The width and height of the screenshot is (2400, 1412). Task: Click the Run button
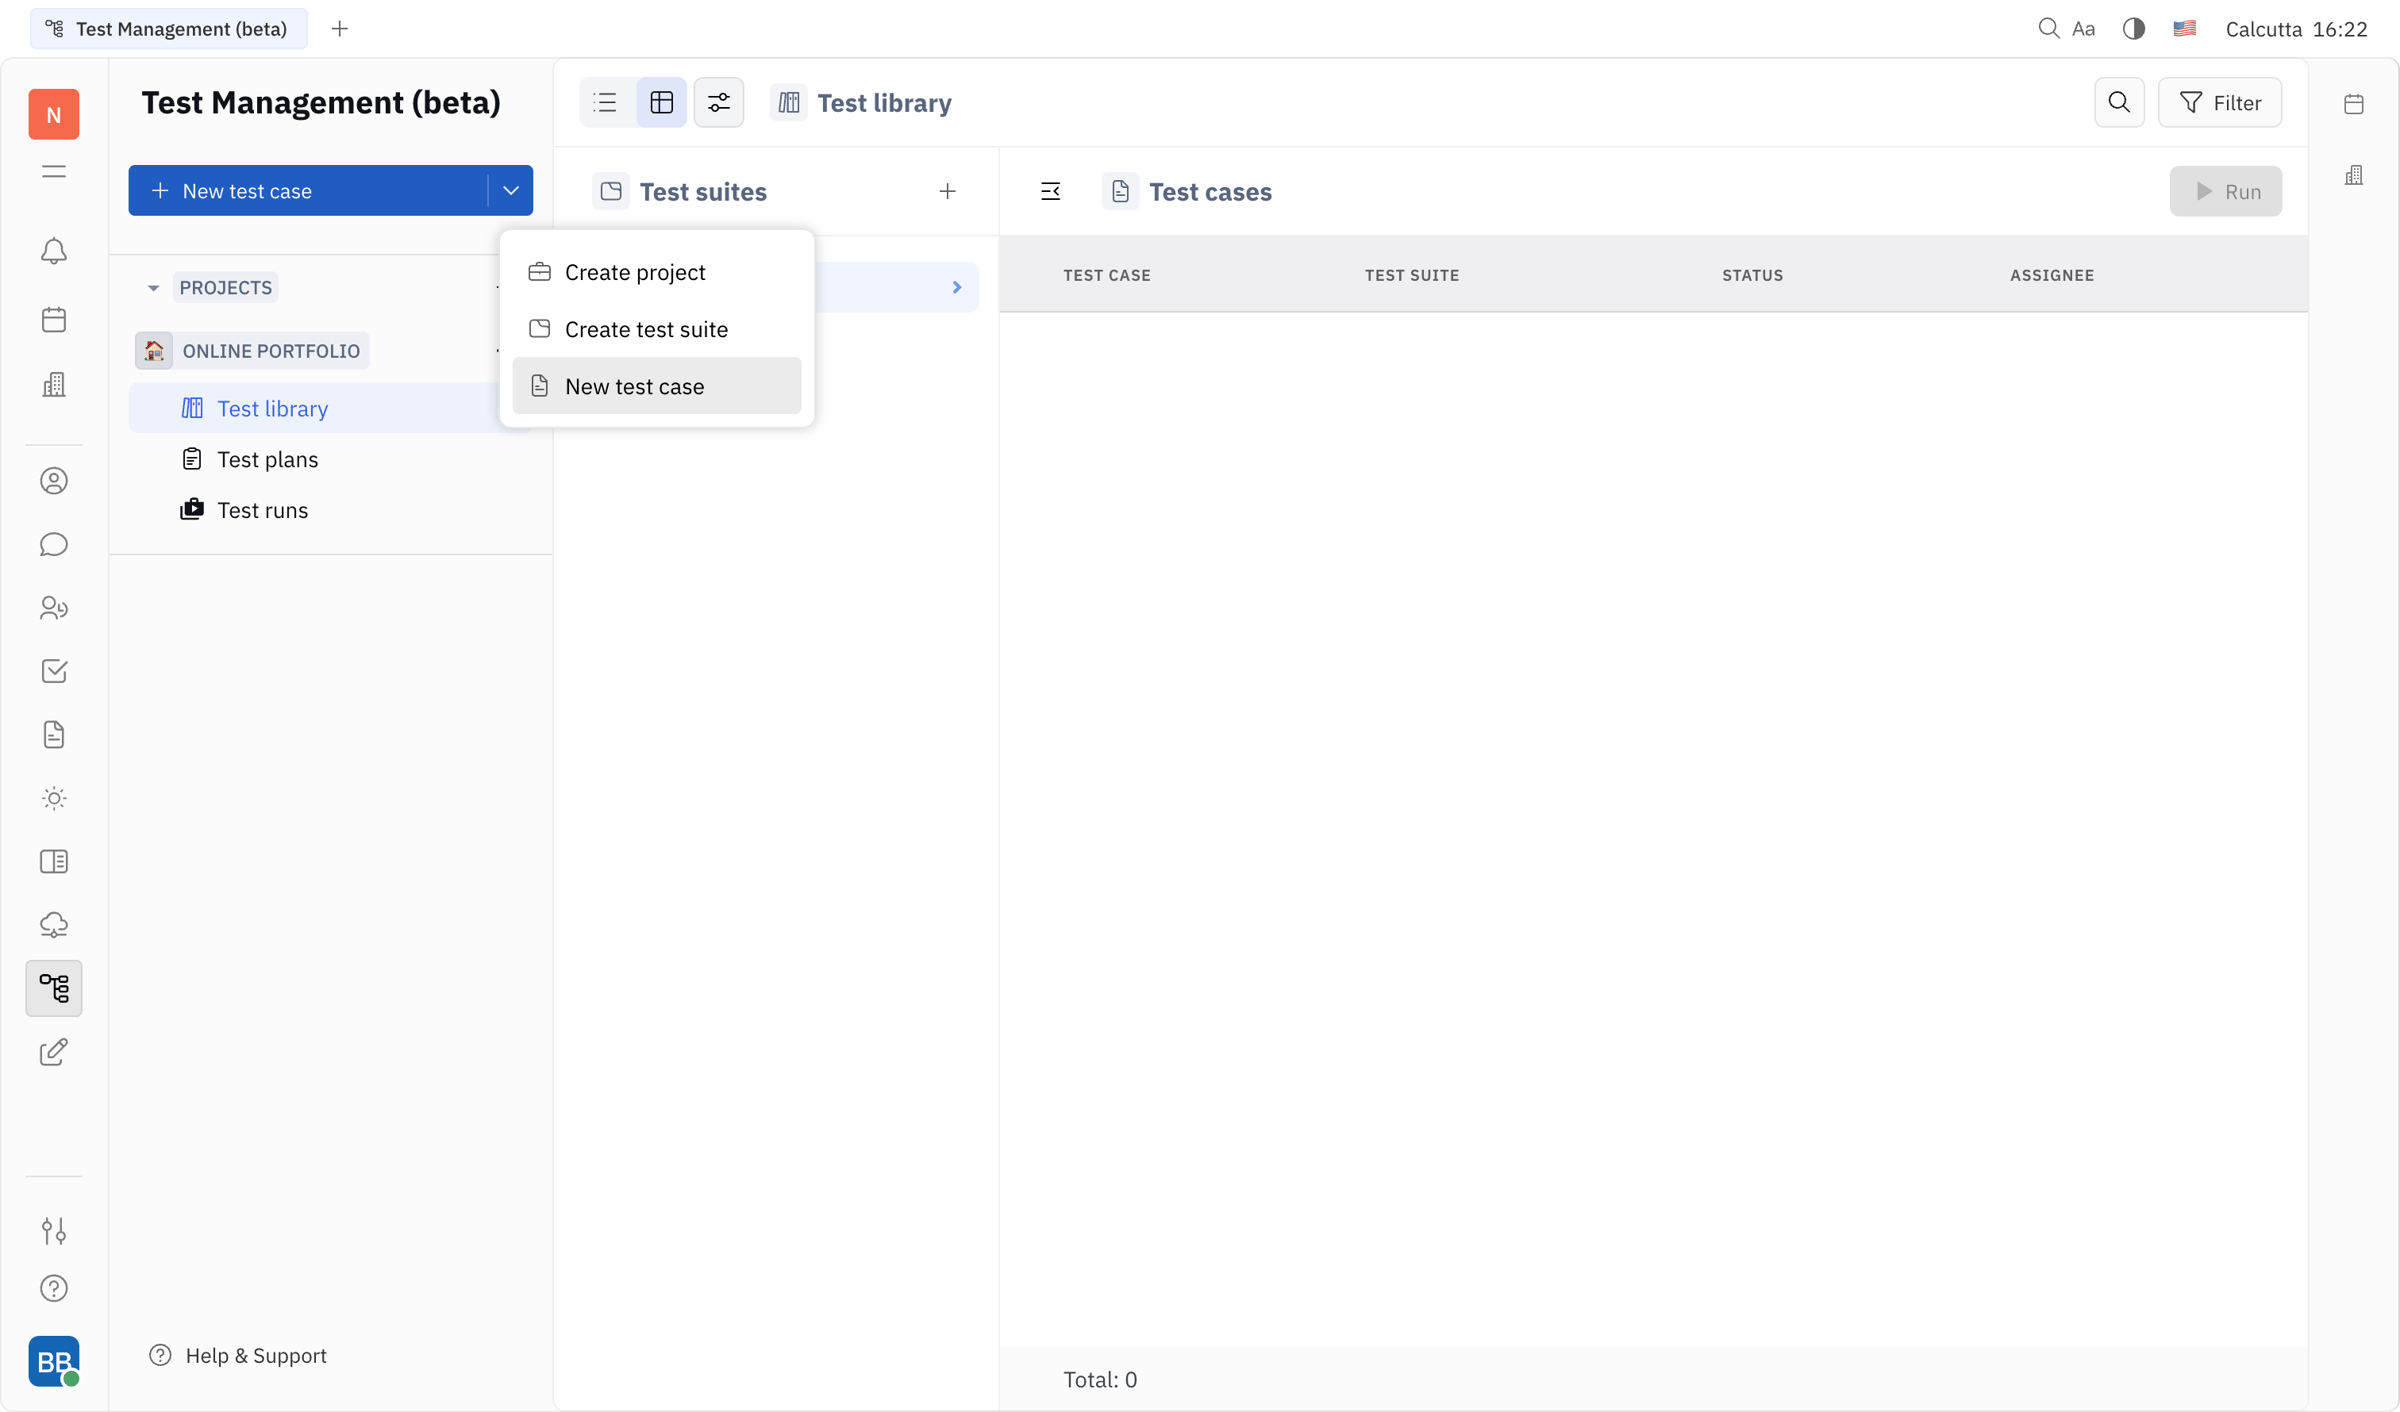pos(2226,191)
